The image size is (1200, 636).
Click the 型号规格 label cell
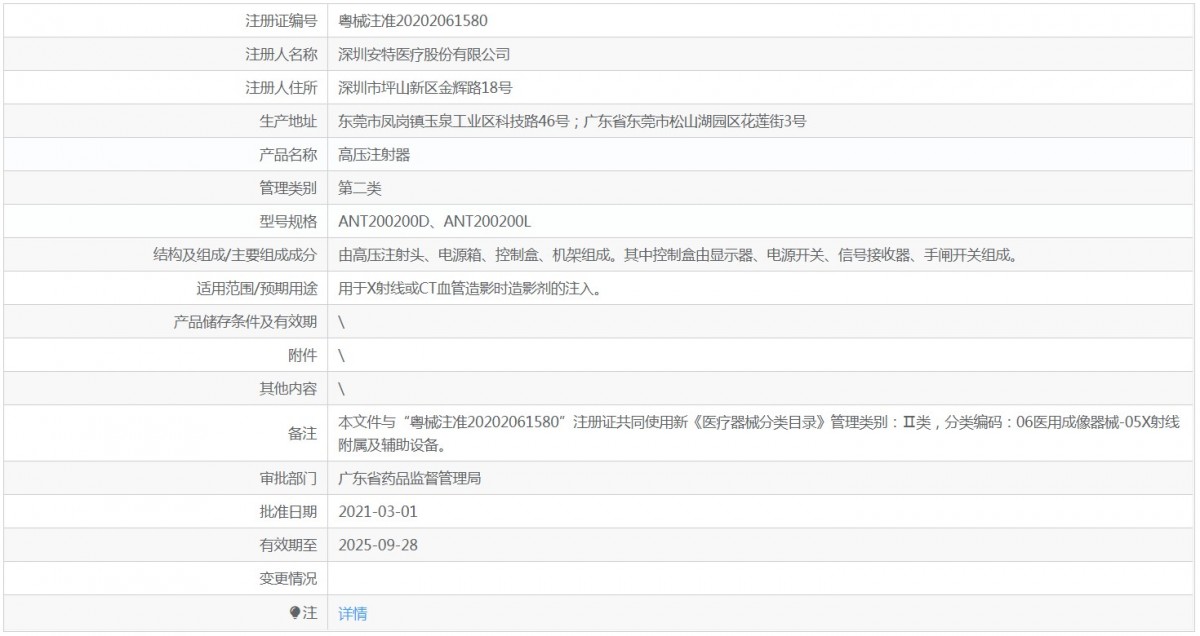pyautogui.click(x=164, y=221)
